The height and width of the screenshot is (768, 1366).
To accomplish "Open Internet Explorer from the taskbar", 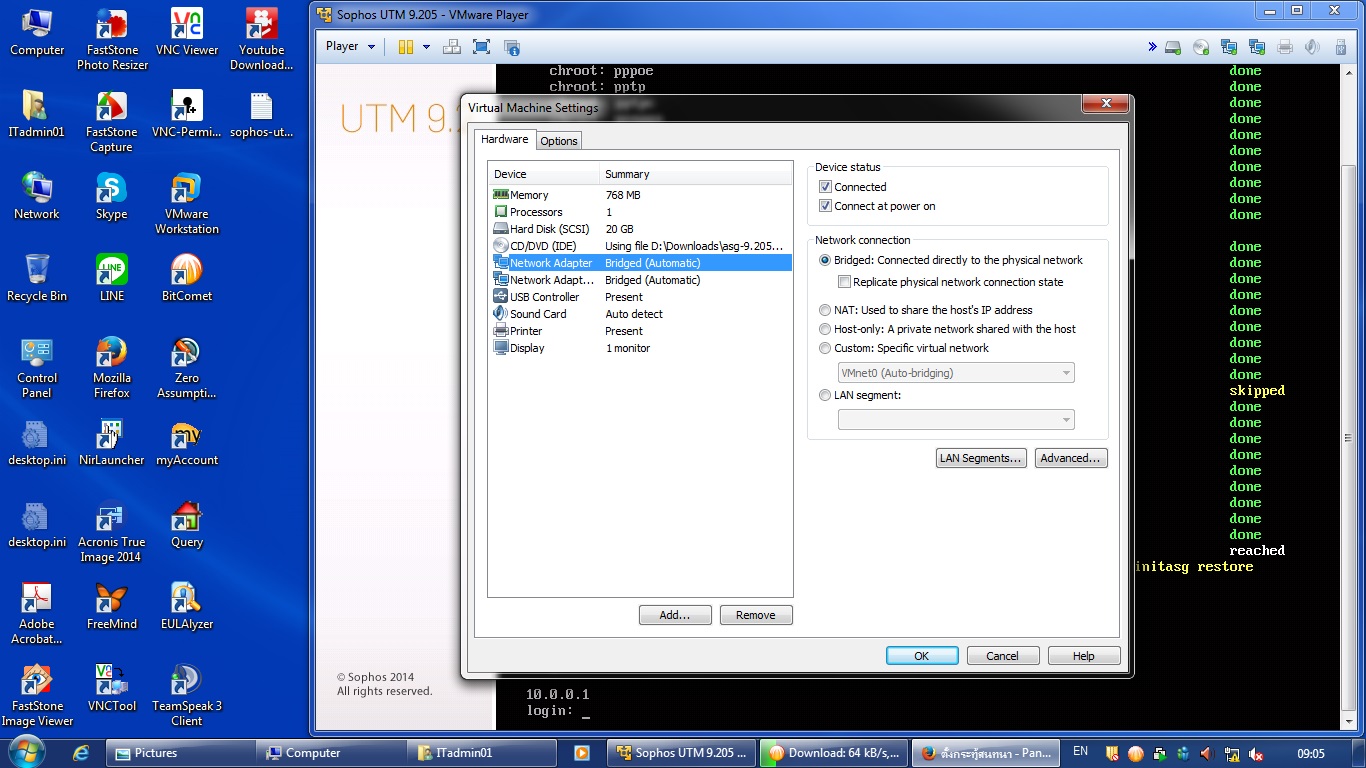I will 82,753.
